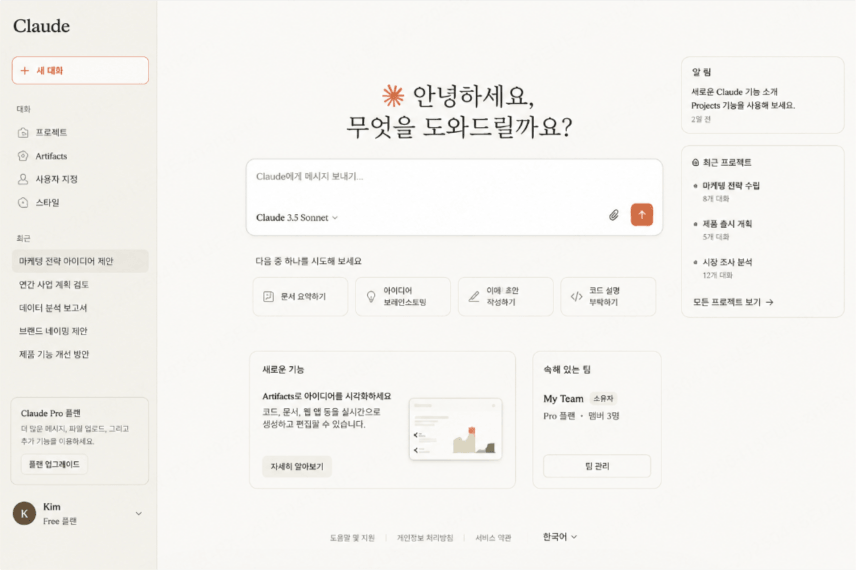Click the 스타일 icon in sidebar
856x570 pixels.
(23, 203)
